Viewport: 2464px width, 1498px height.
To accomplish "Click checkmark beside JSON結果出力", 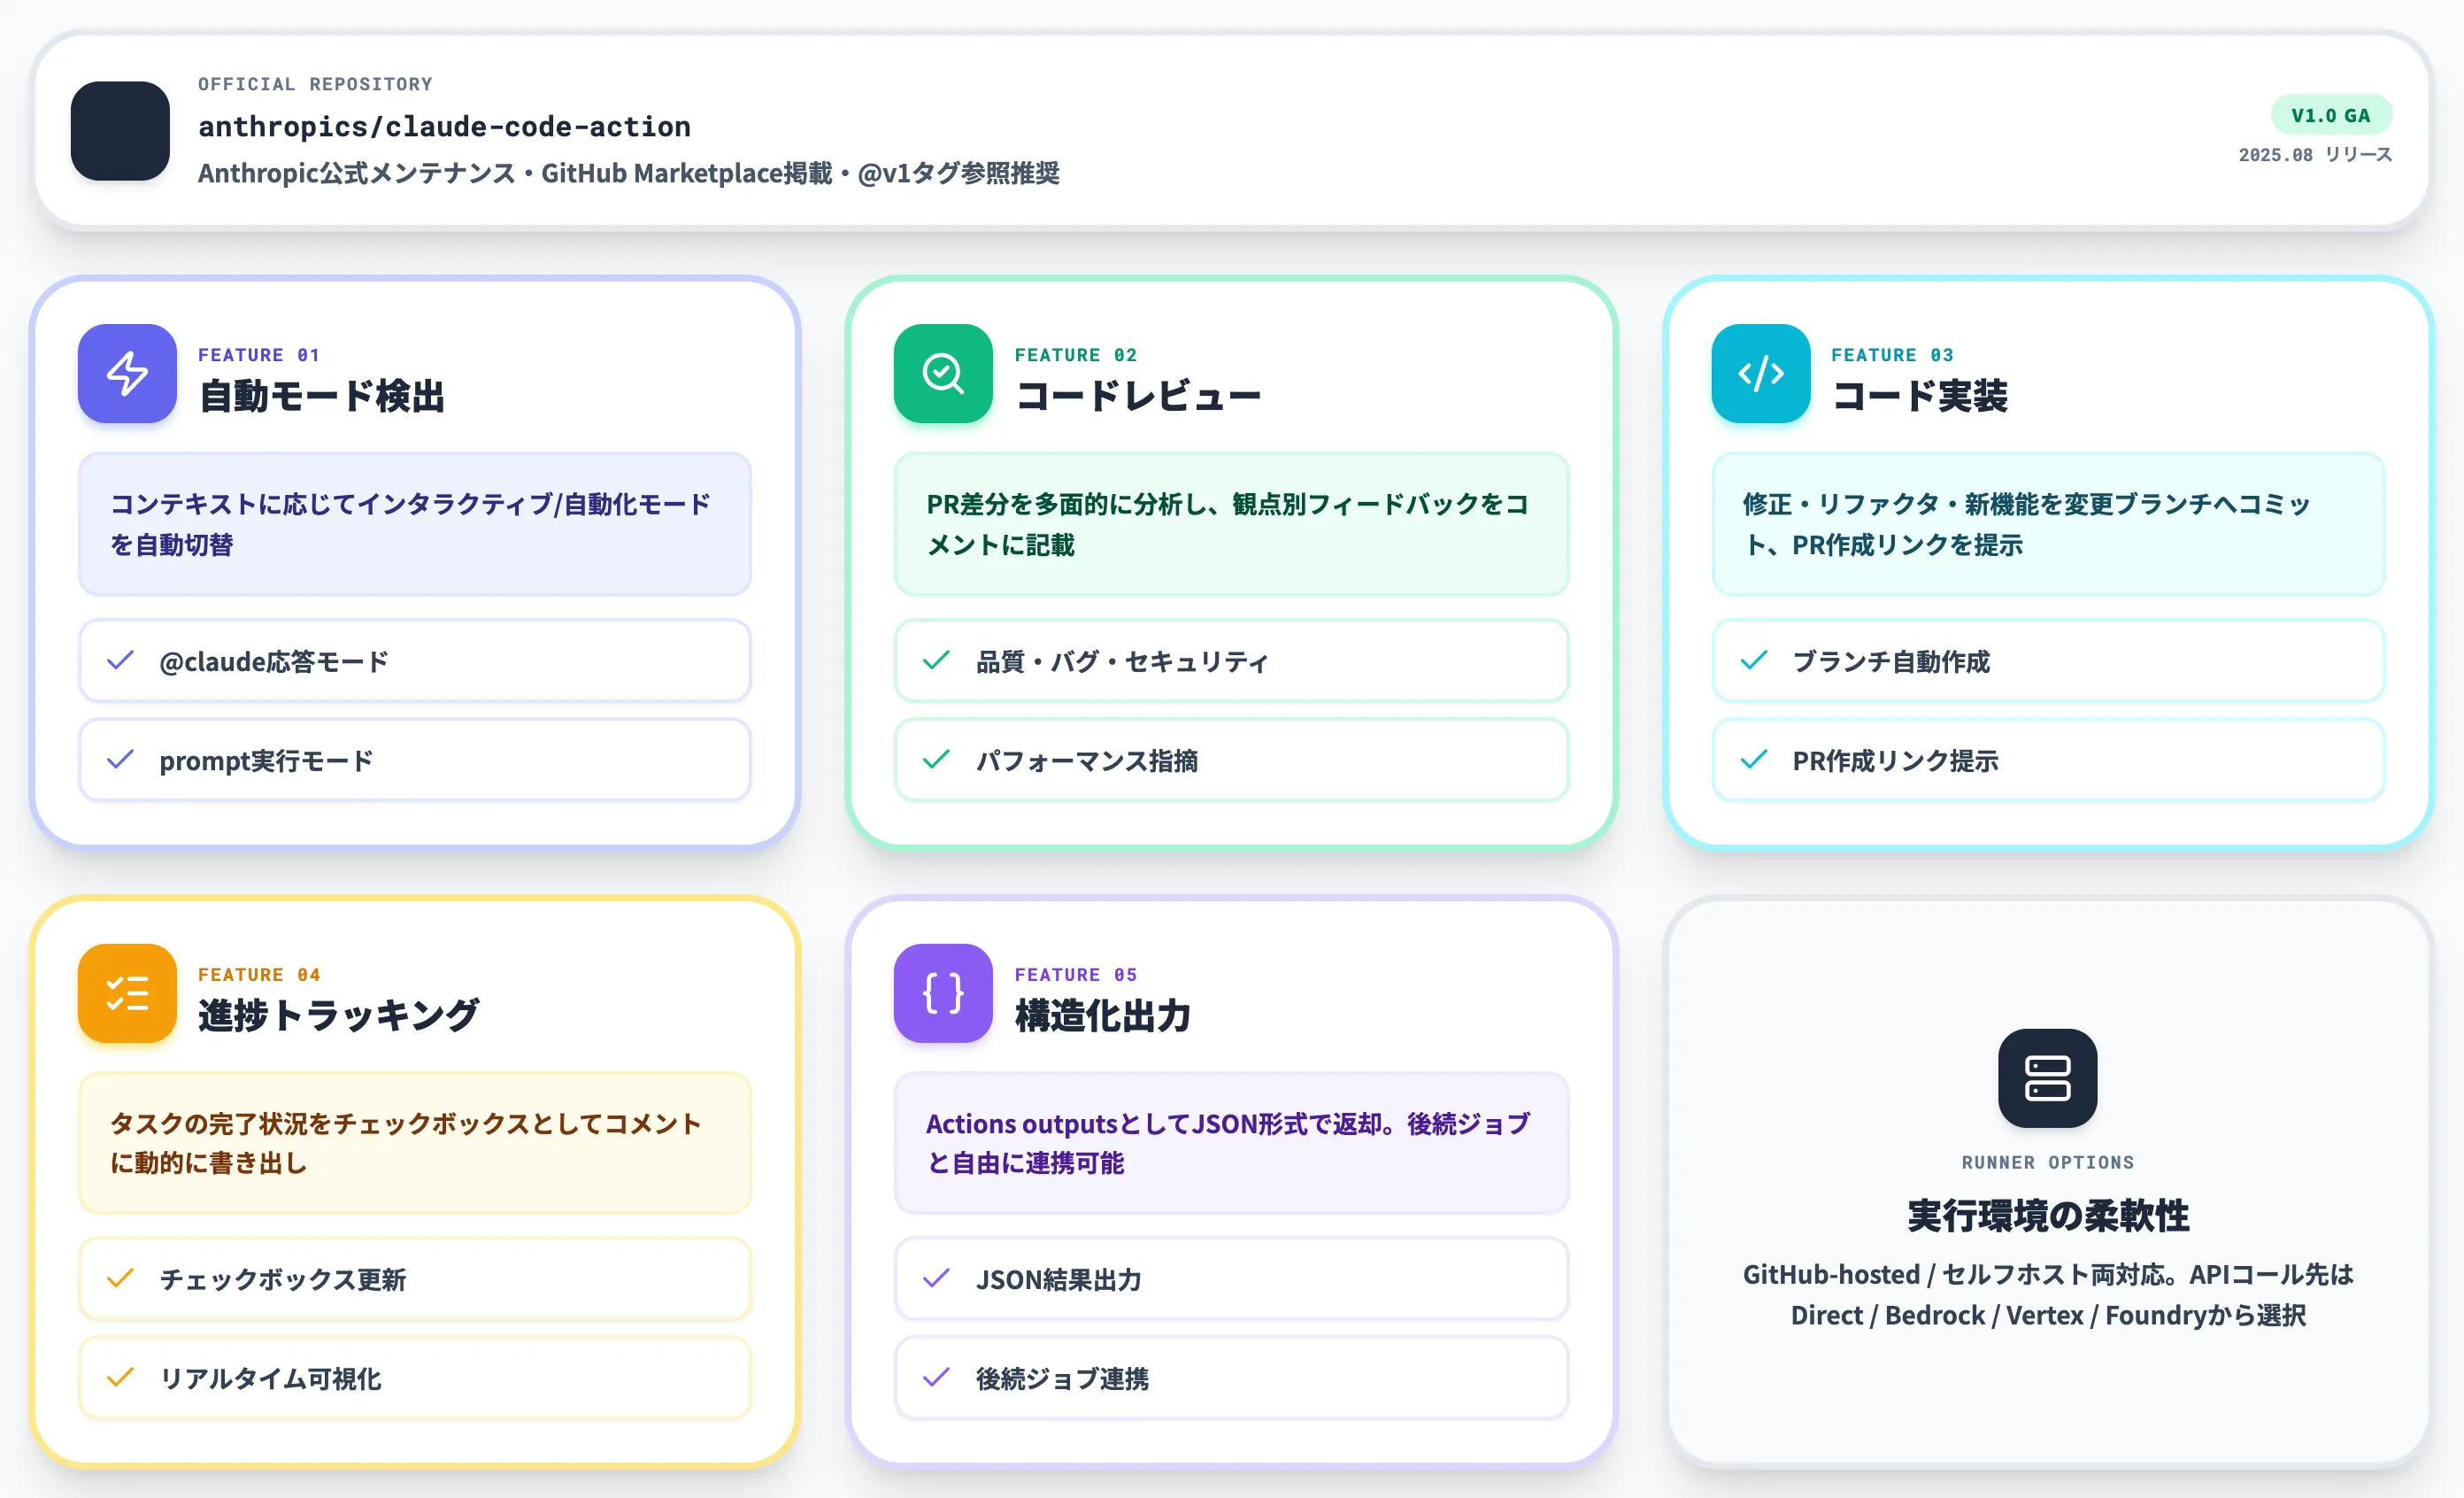I will coord(936,1278).
